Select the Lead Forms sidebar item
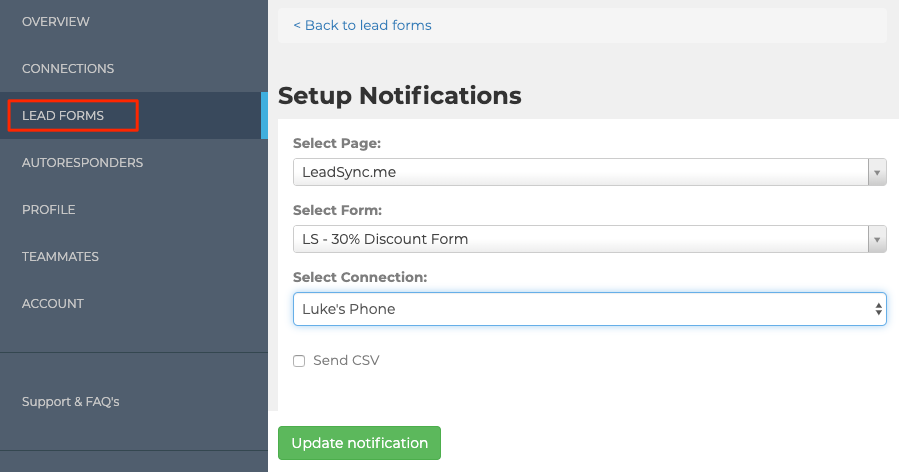This screenshot has width=899, height=472. point(63,116)
